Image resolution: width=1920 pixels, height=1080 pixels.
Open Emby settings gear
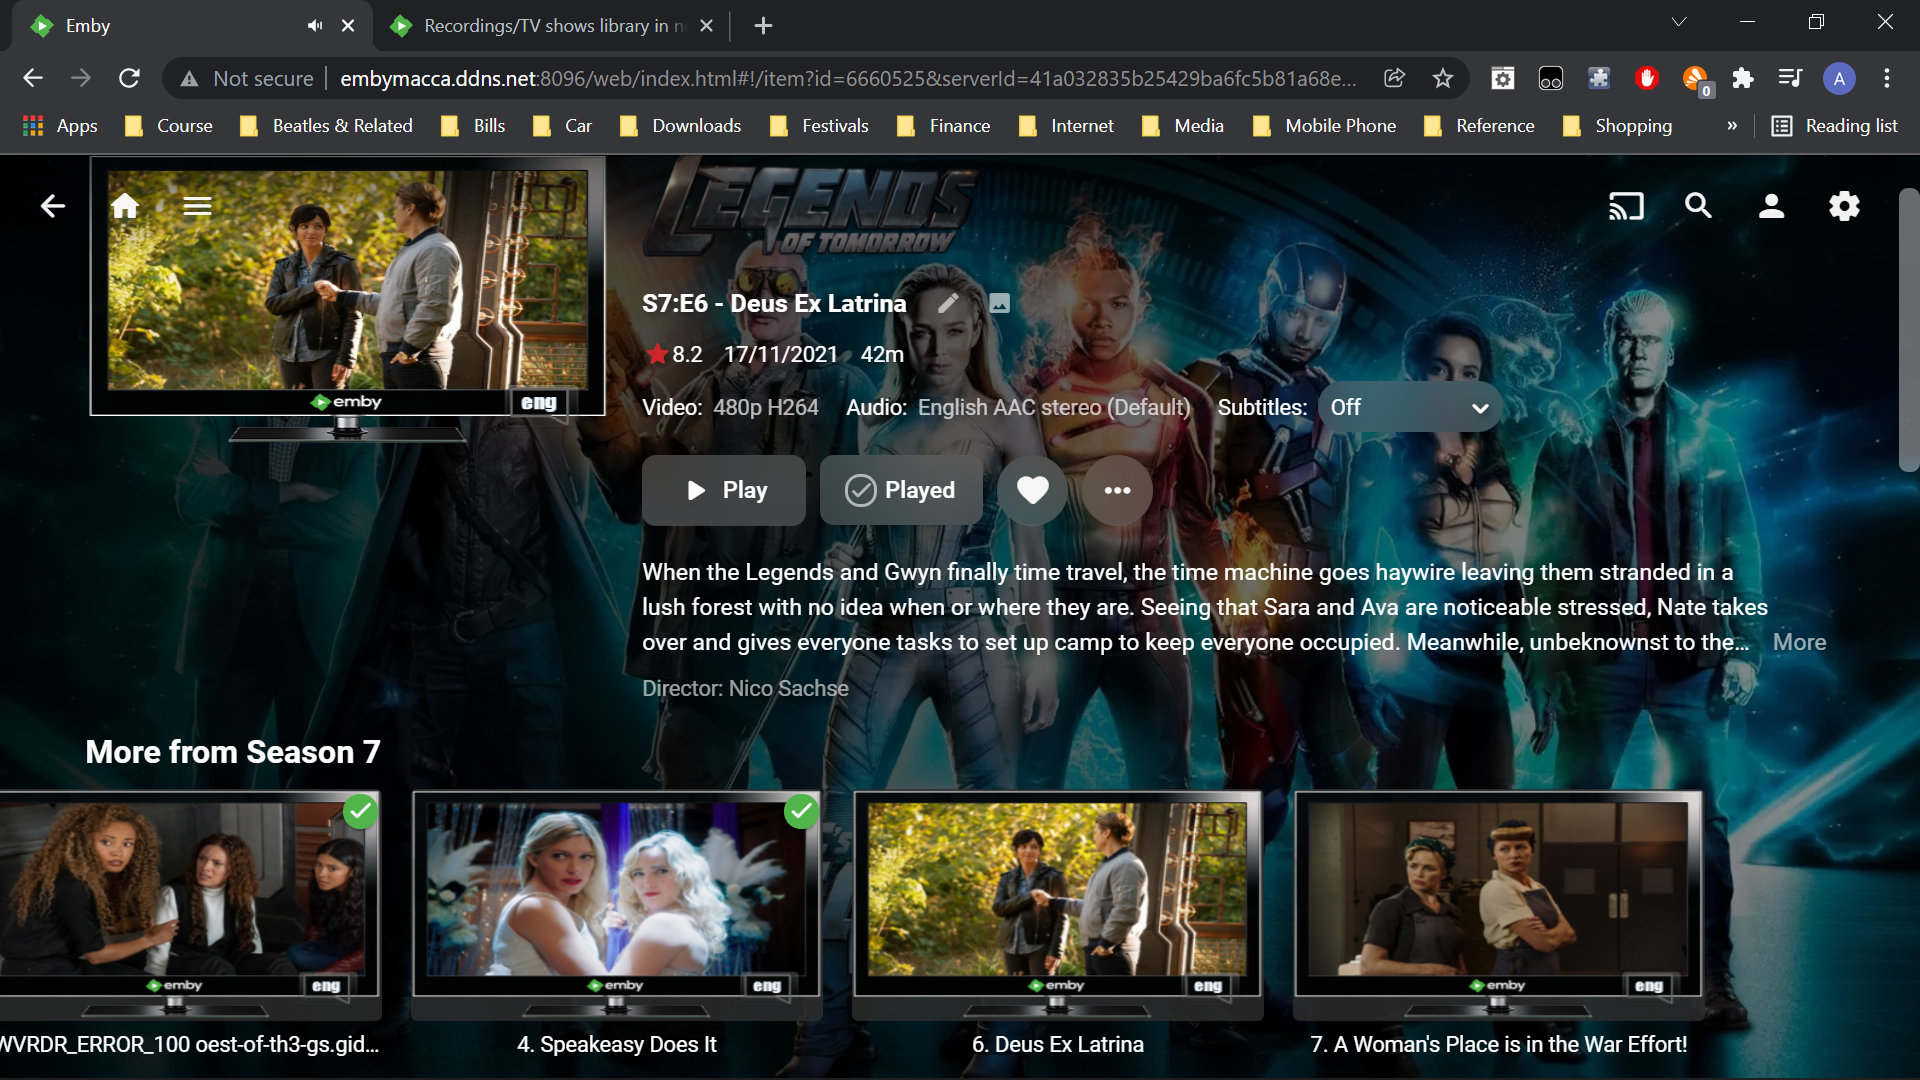(x=1844, y=206)
